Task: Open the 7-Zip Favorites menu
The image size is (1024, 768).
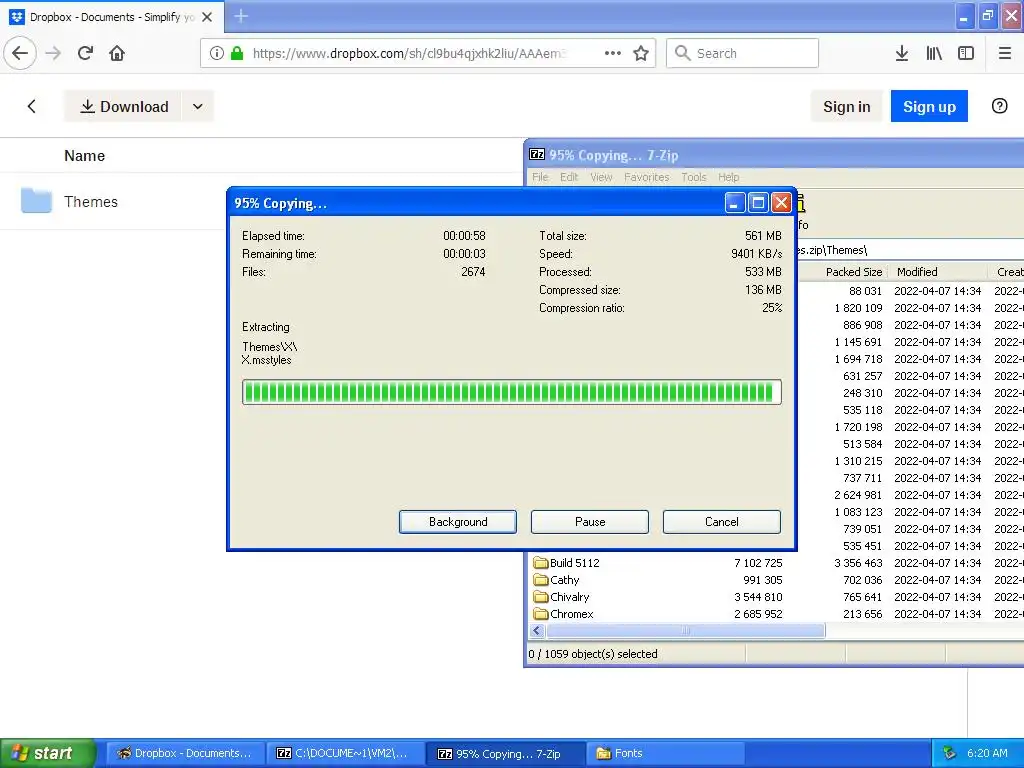Action: 647,177
